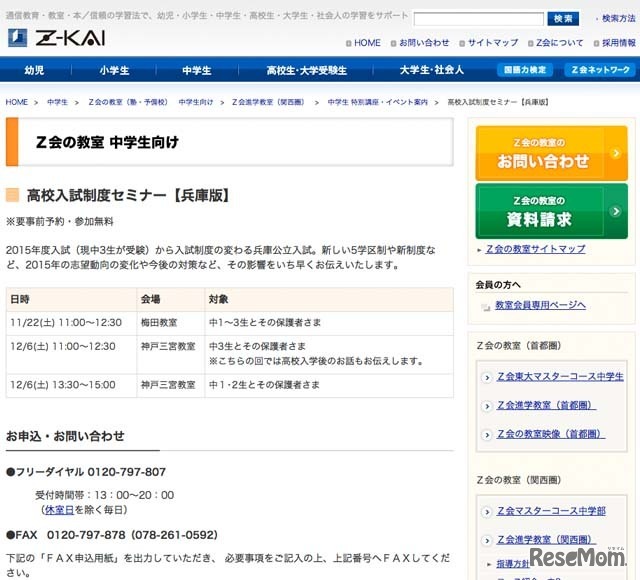Click 中学生向け breadcrumb link
Screen dimensions: 640x580
[196, 102]
